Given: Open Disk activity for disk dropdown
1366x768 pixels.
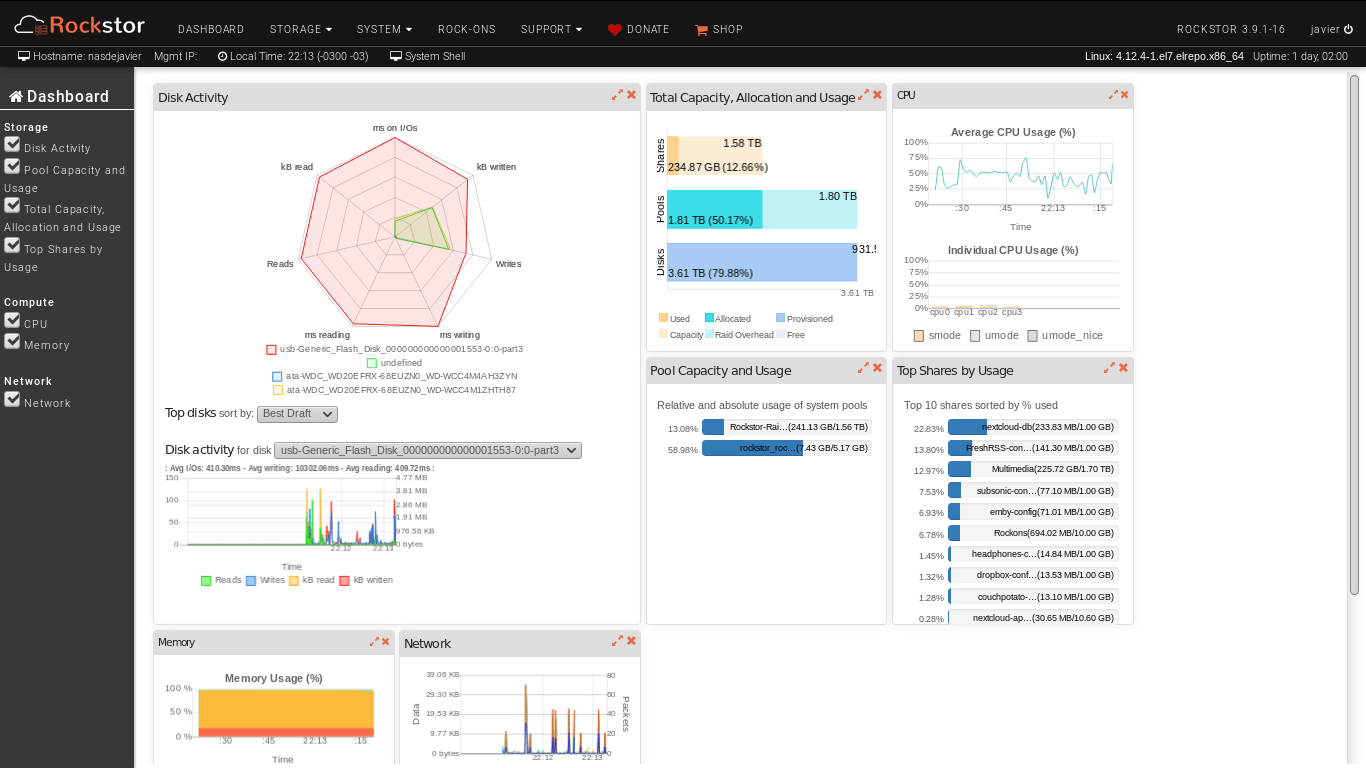Looking at the screenshot, I should 428,451.
